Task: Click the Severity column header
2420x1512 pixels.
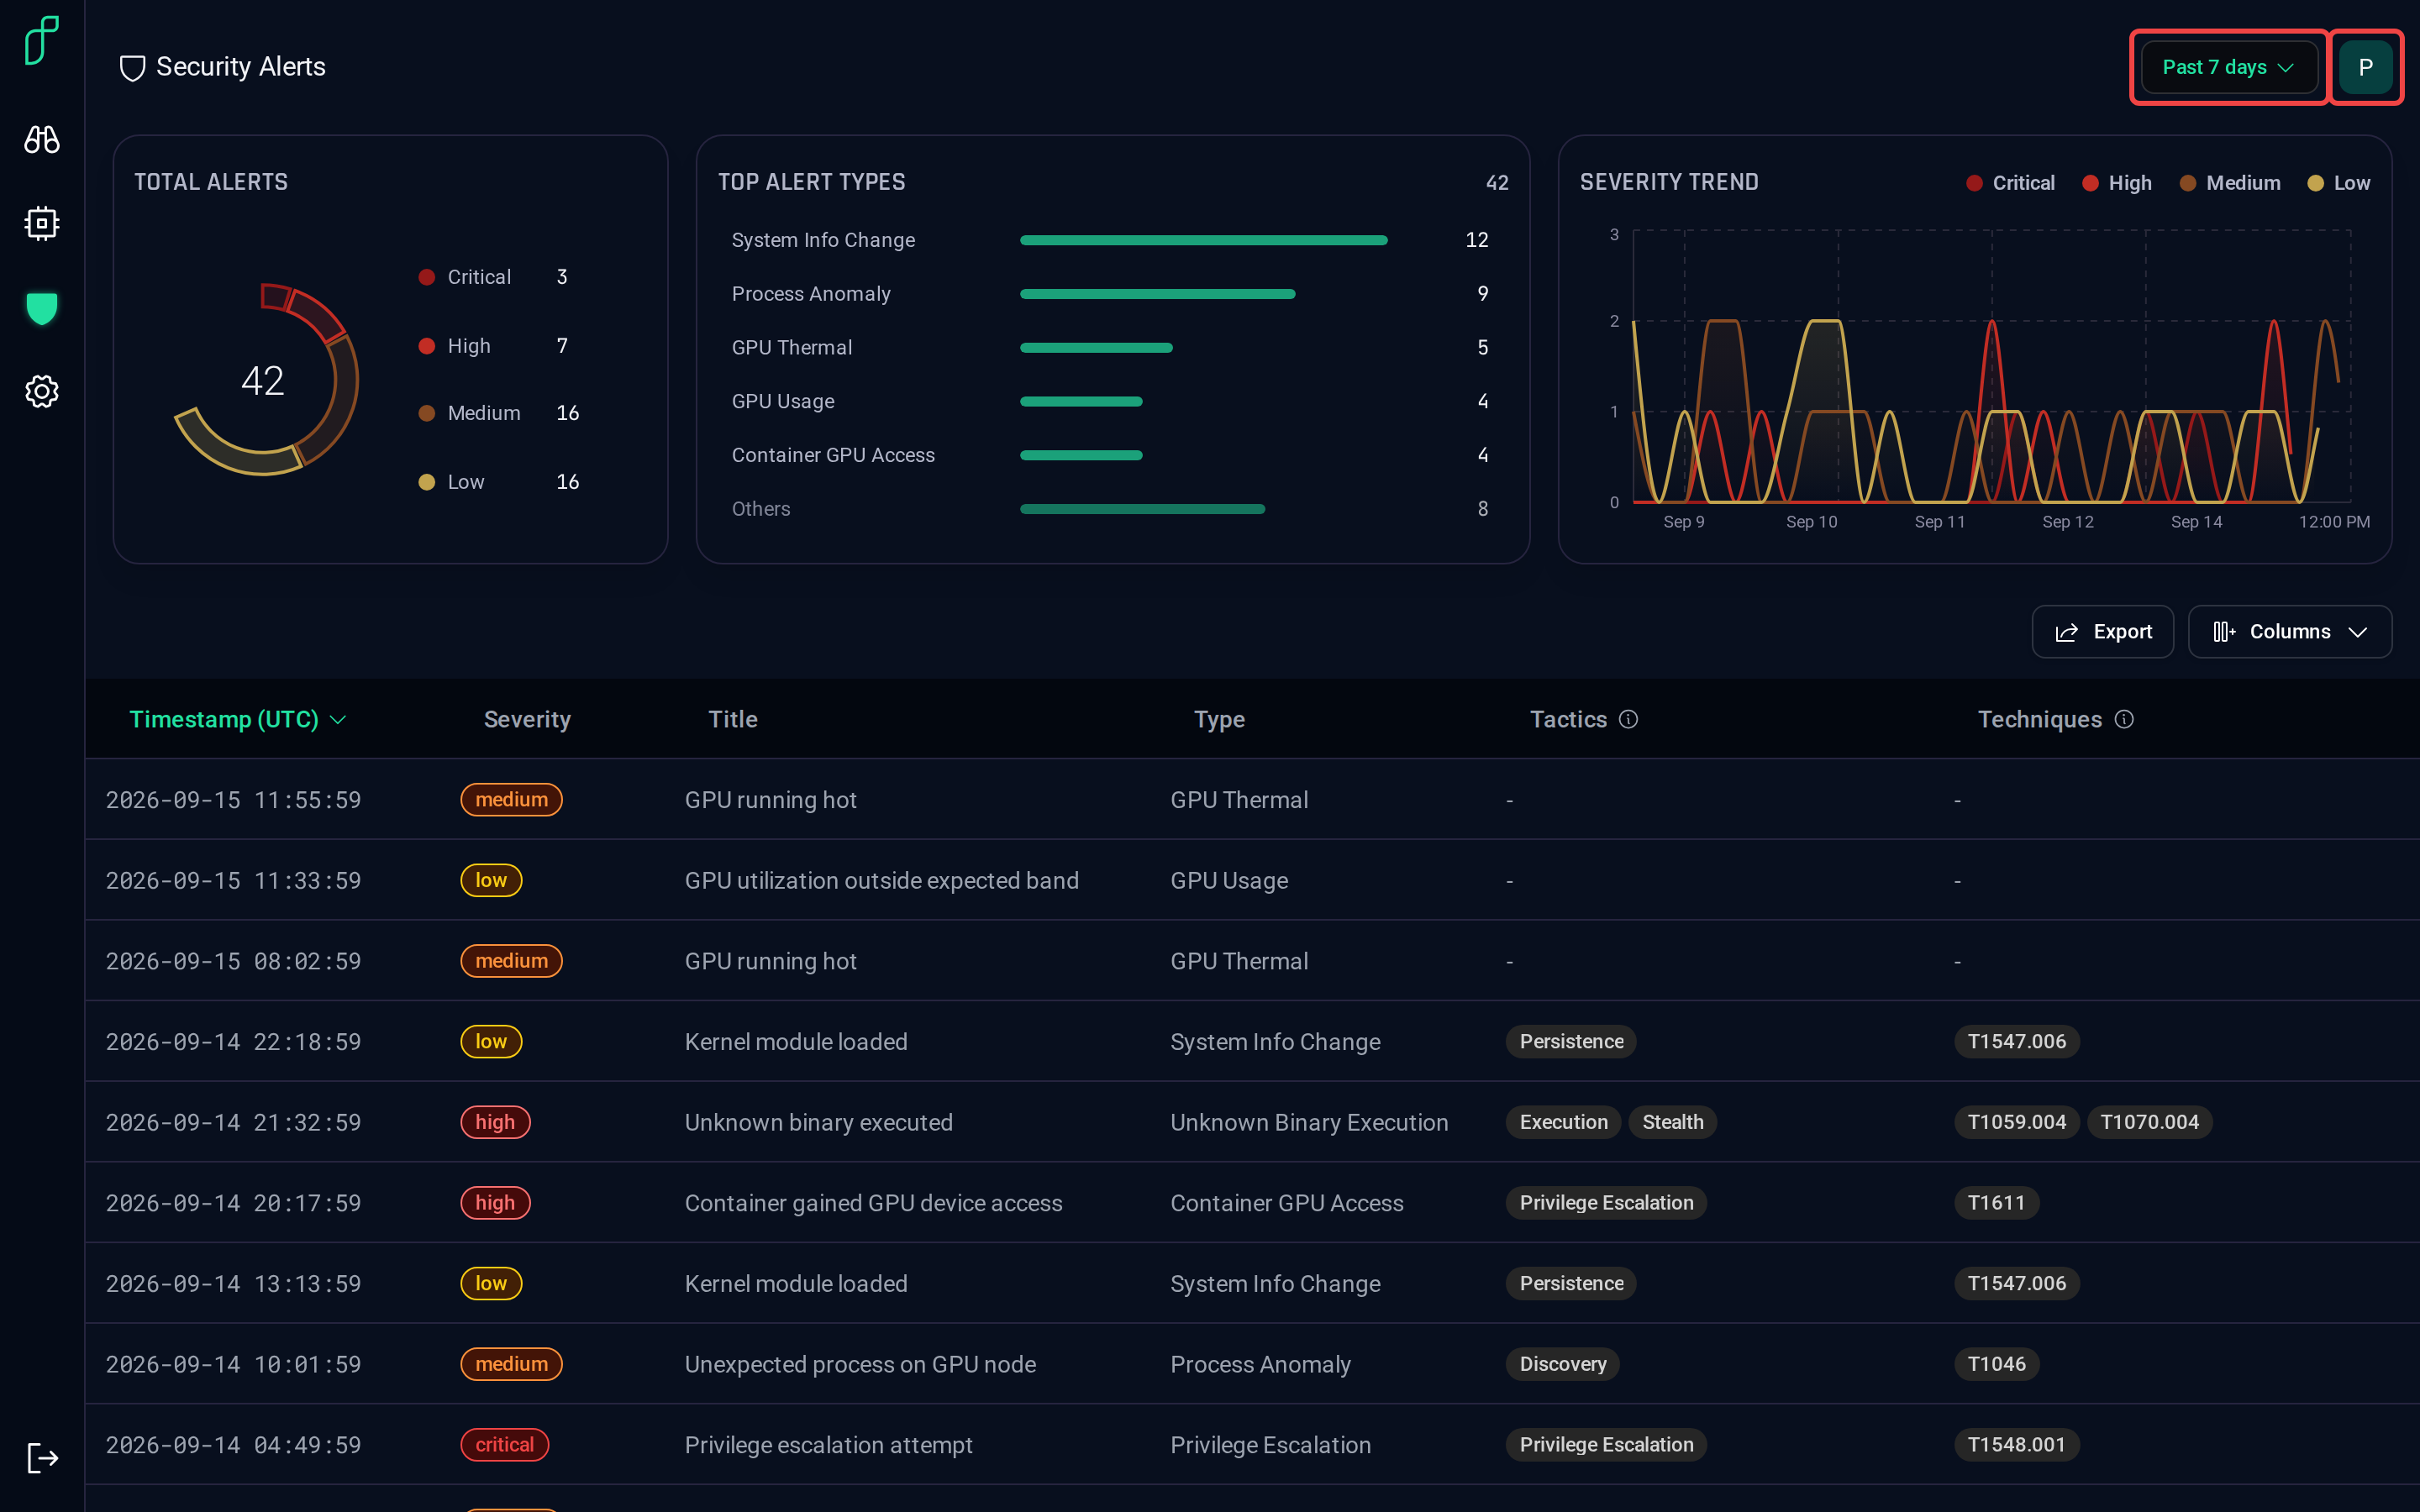Action: click(x=527, y=719)
